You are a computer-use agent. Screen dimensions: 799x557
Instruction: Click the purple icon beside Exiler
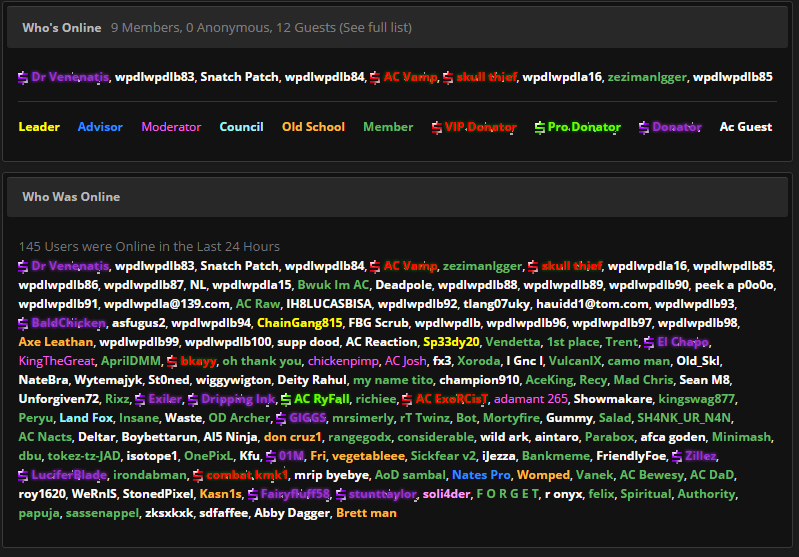coord(140,399)
